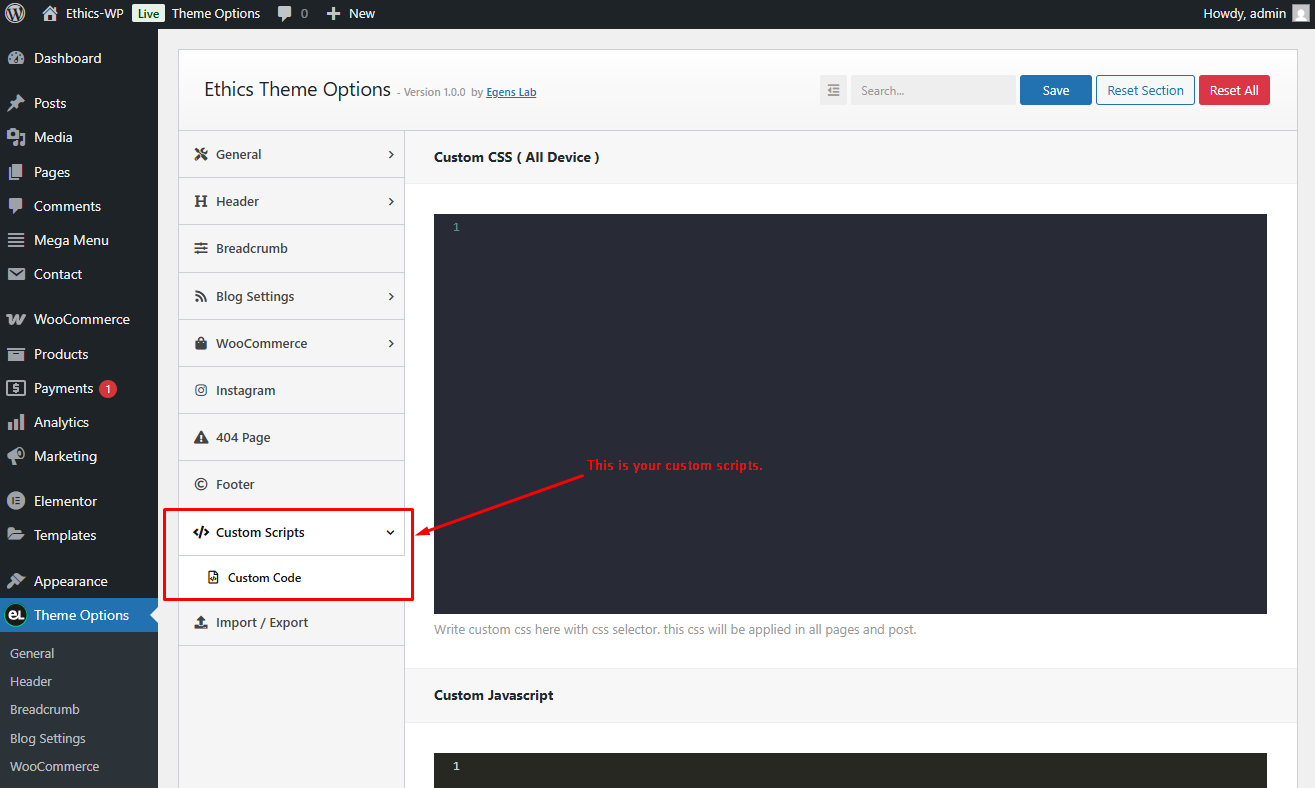Click the Payments notification badge

[x=108, y=388]
